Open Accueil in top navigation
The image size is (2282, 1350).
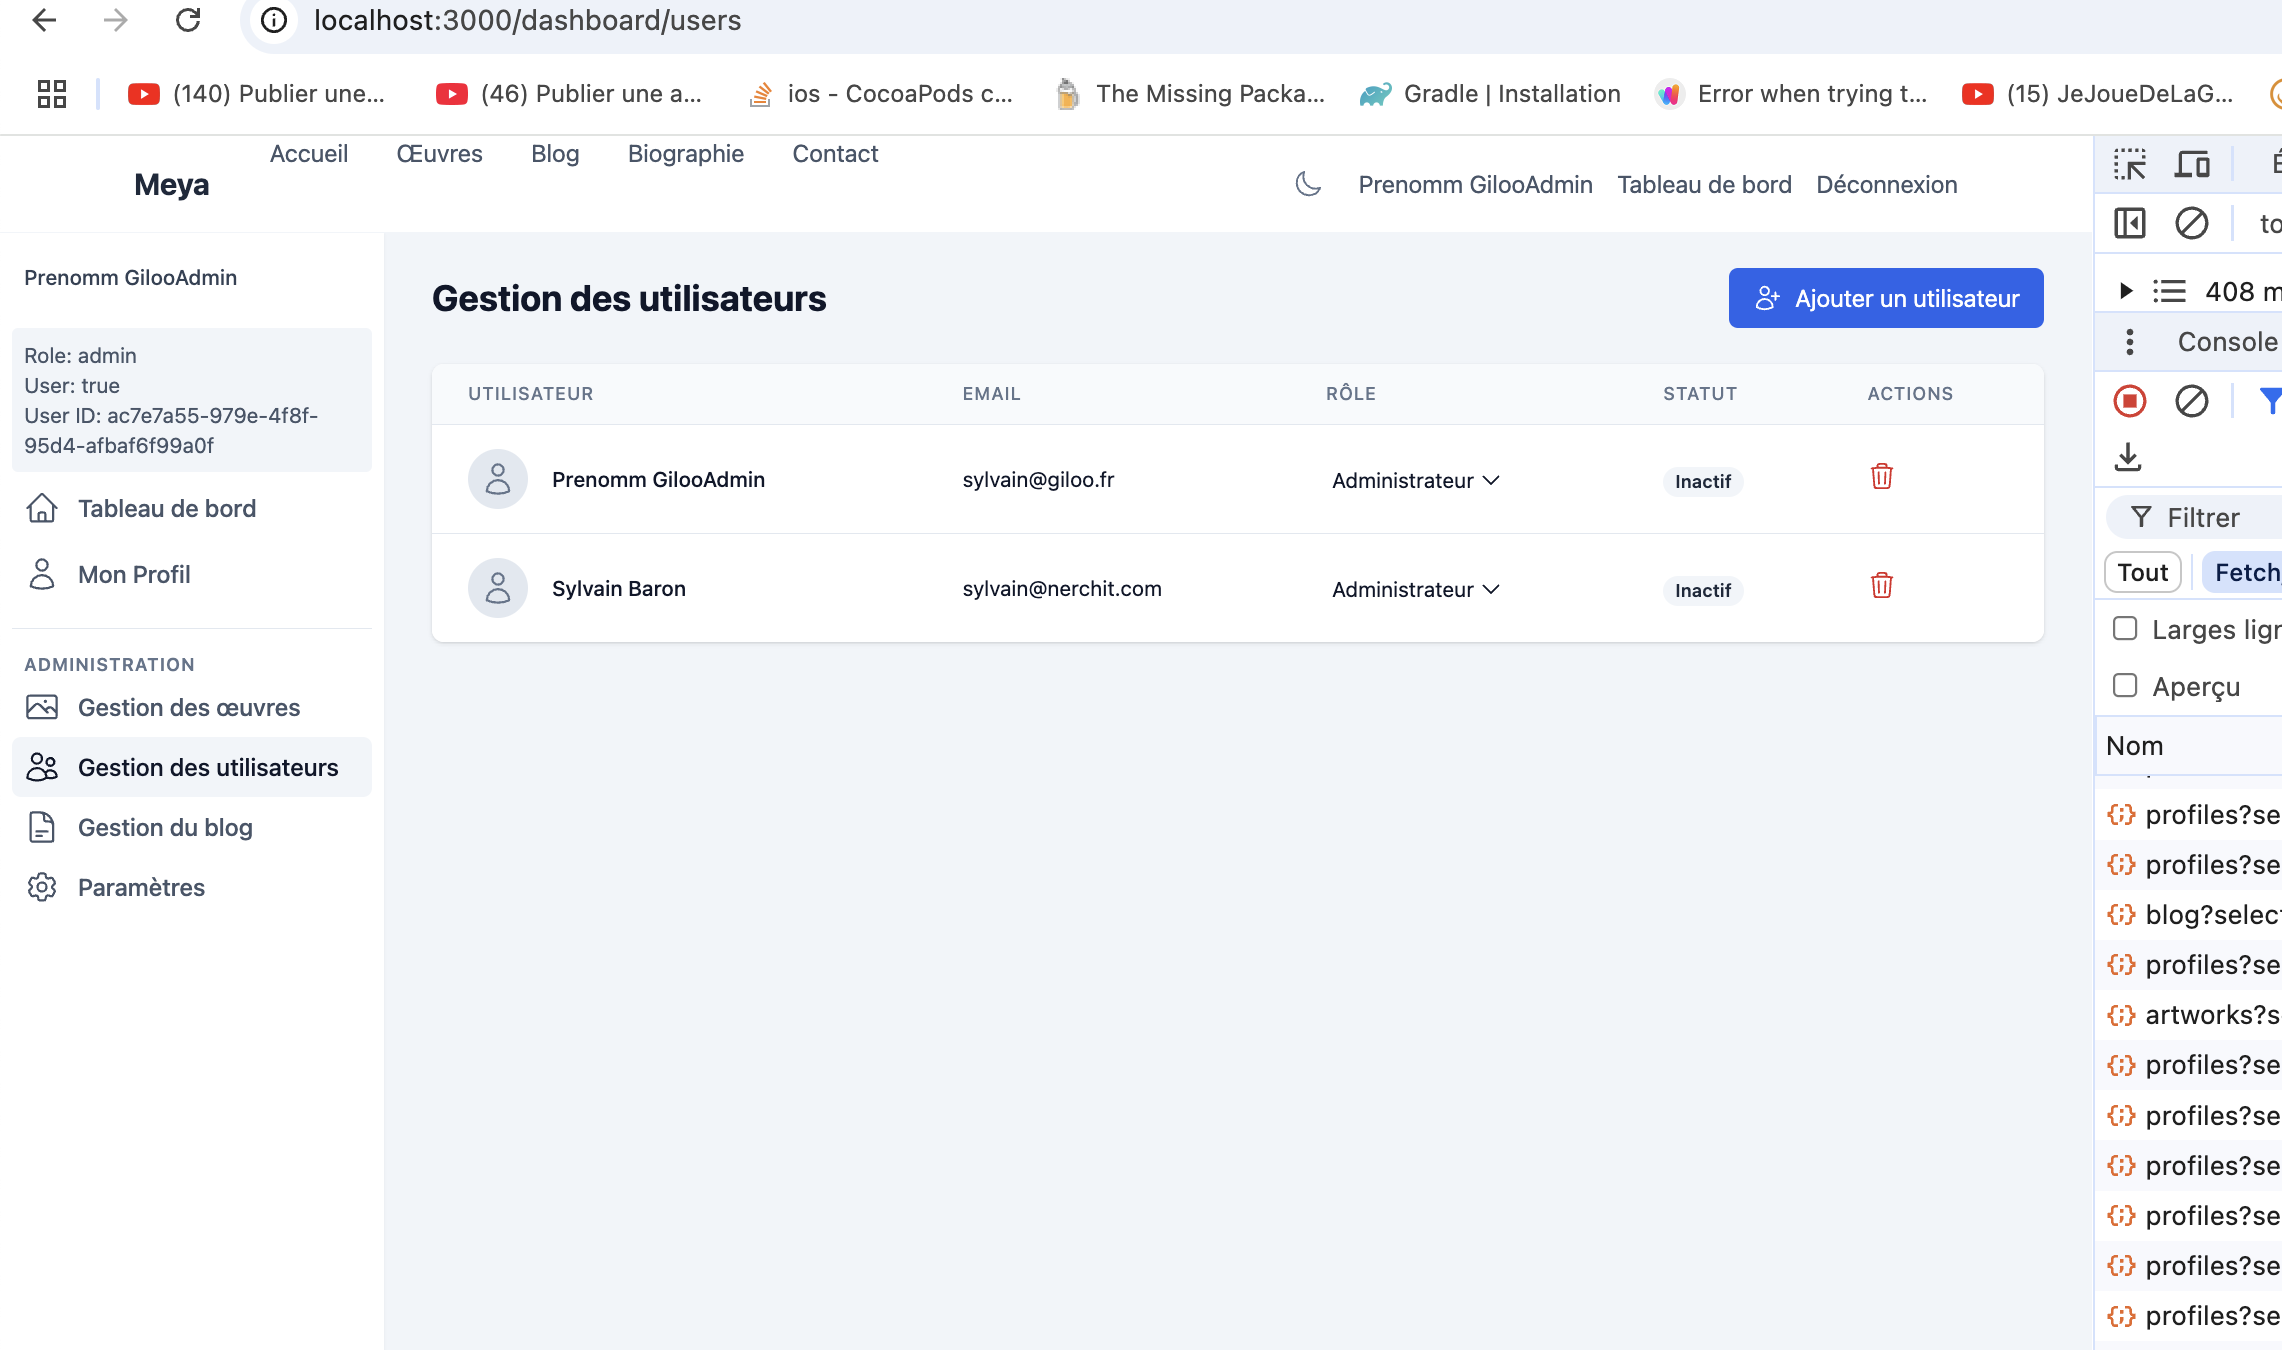[309, 154]
